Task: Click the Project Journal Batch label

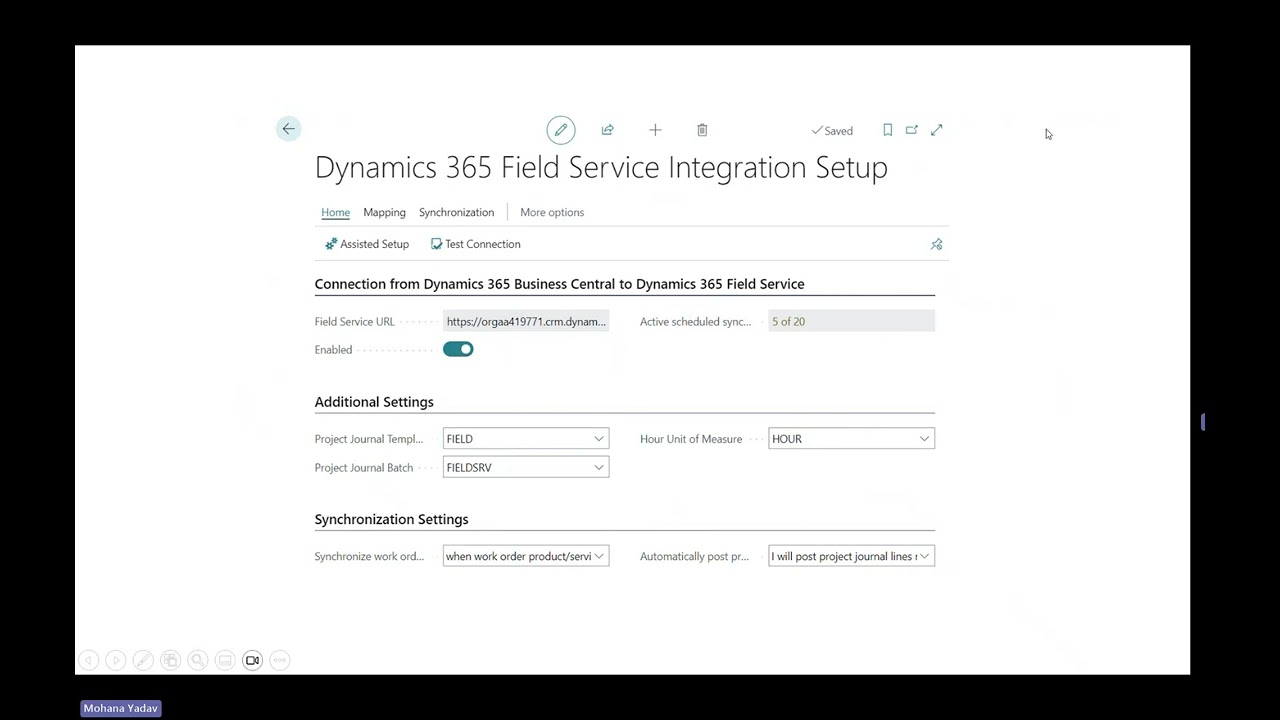Action: (x=363, y=468)
